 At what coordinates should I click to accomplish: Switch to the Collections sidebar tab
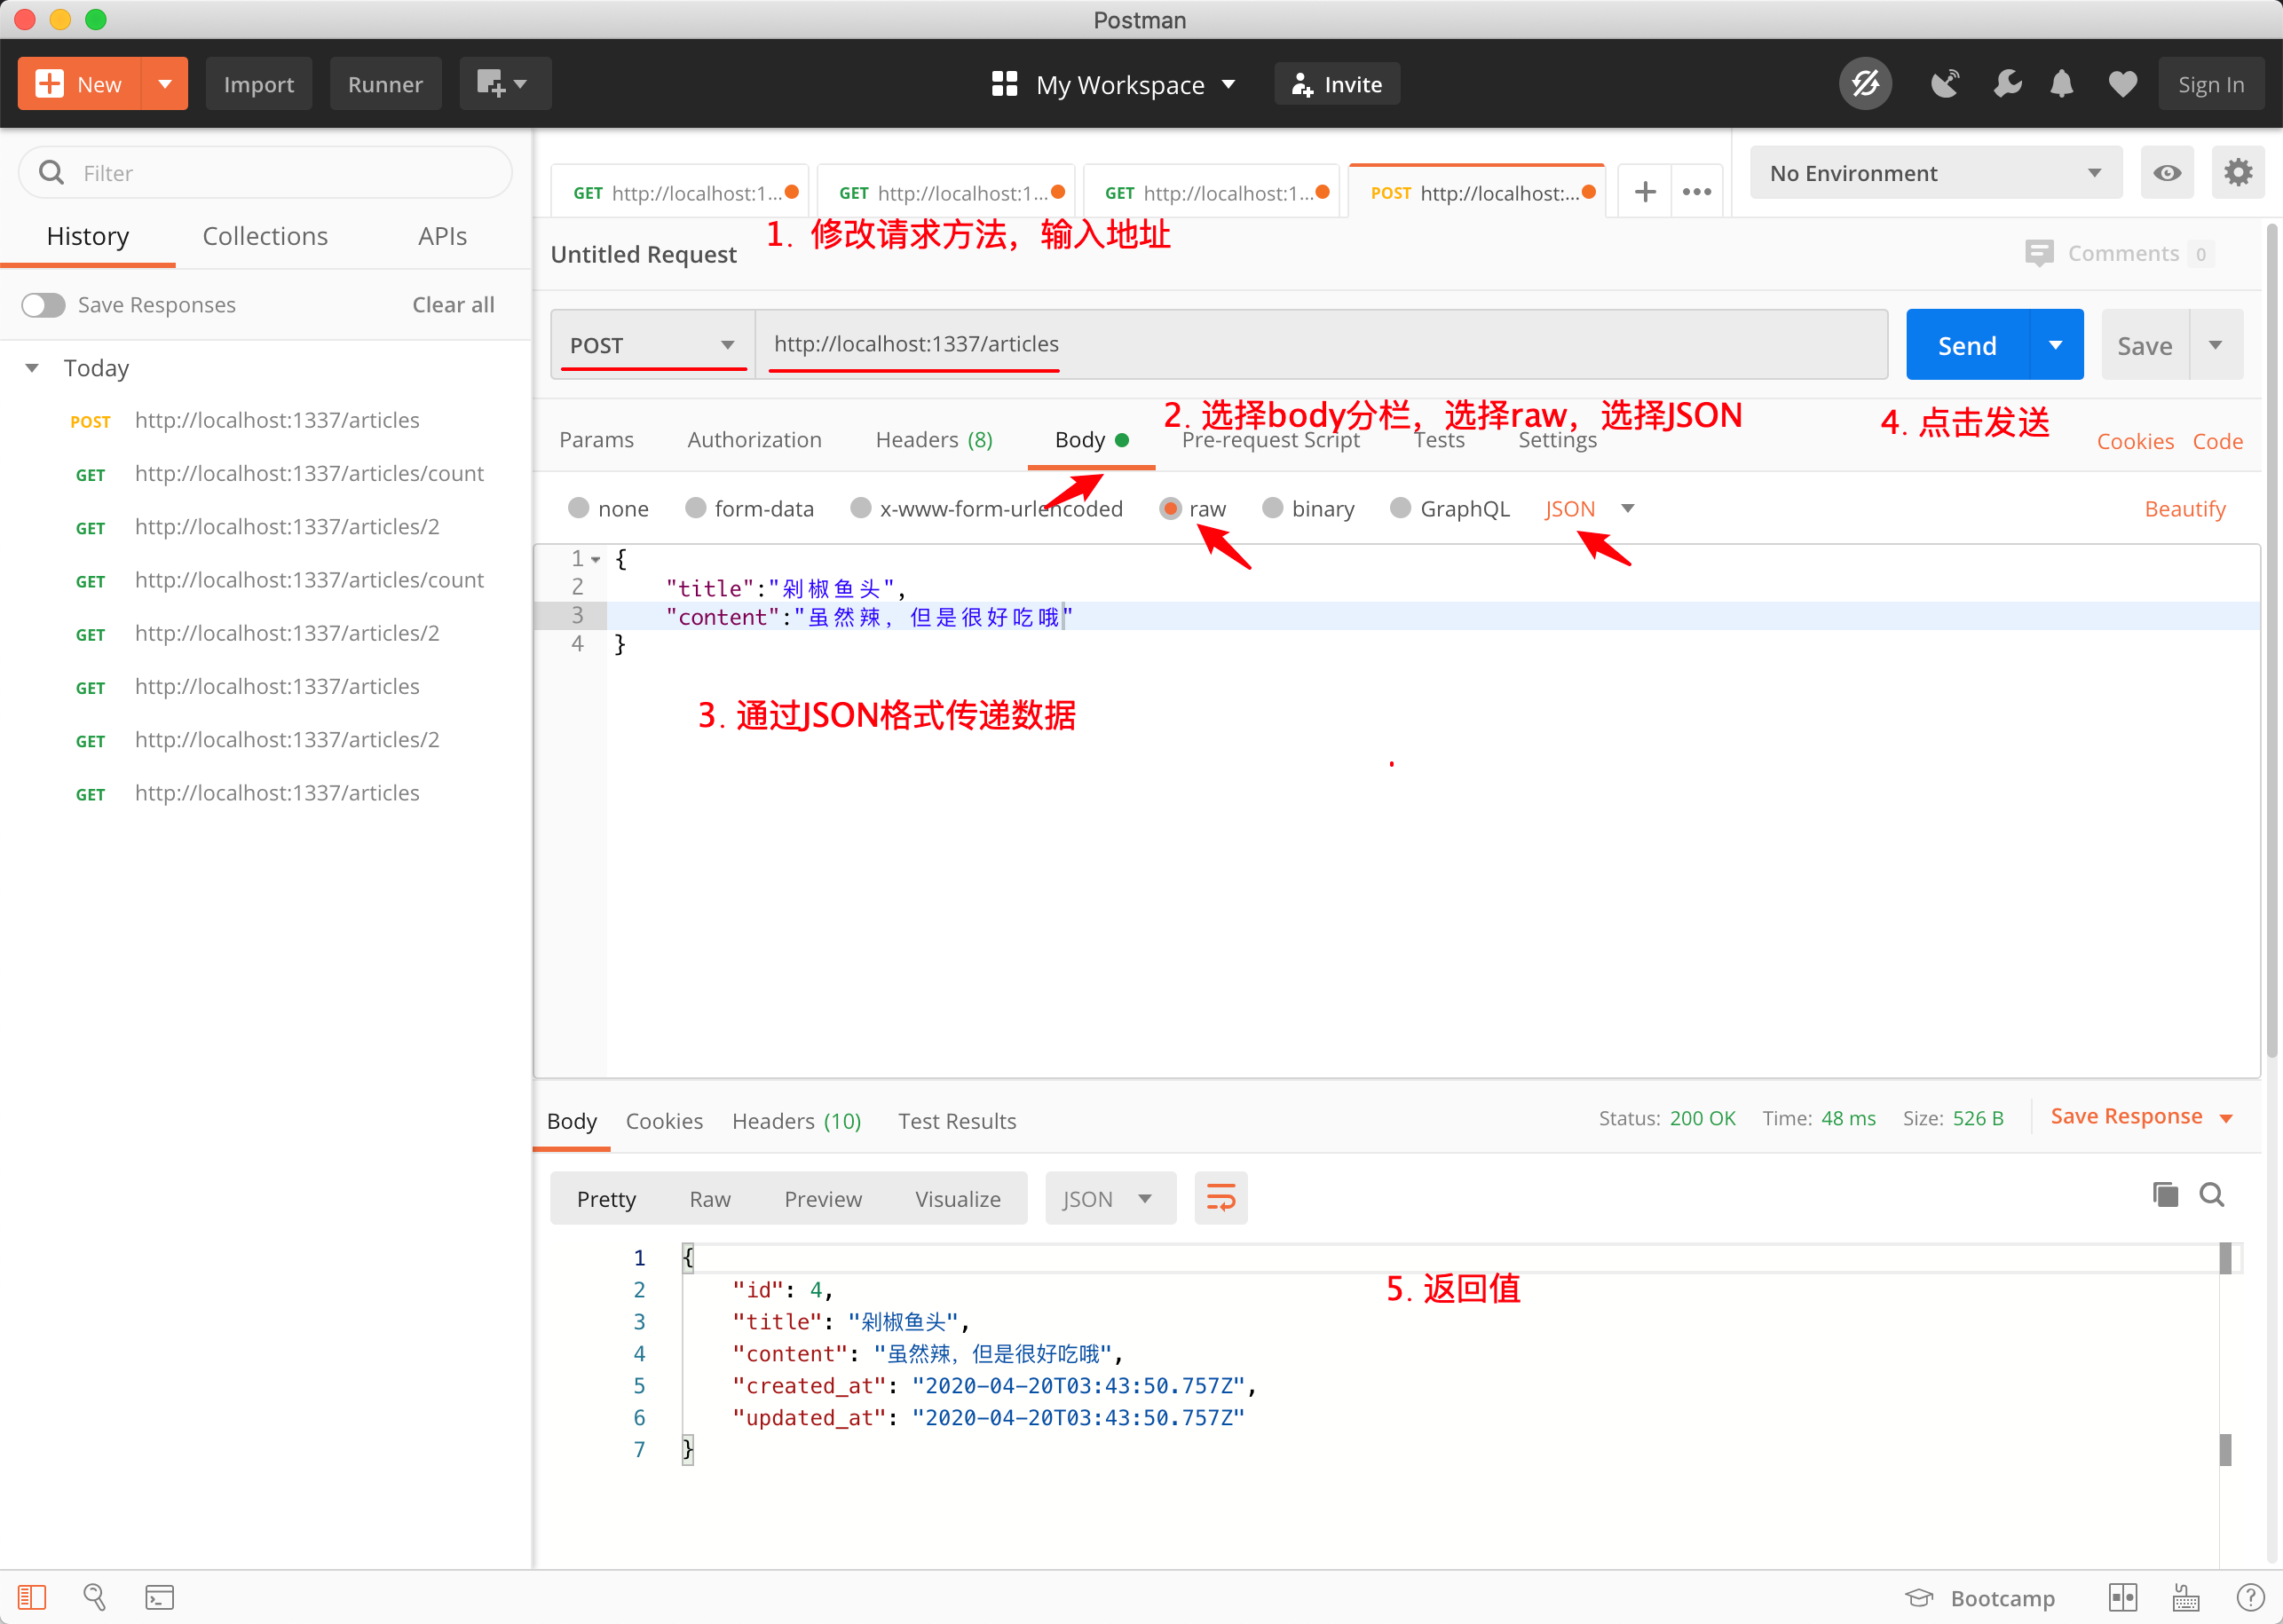265,236
